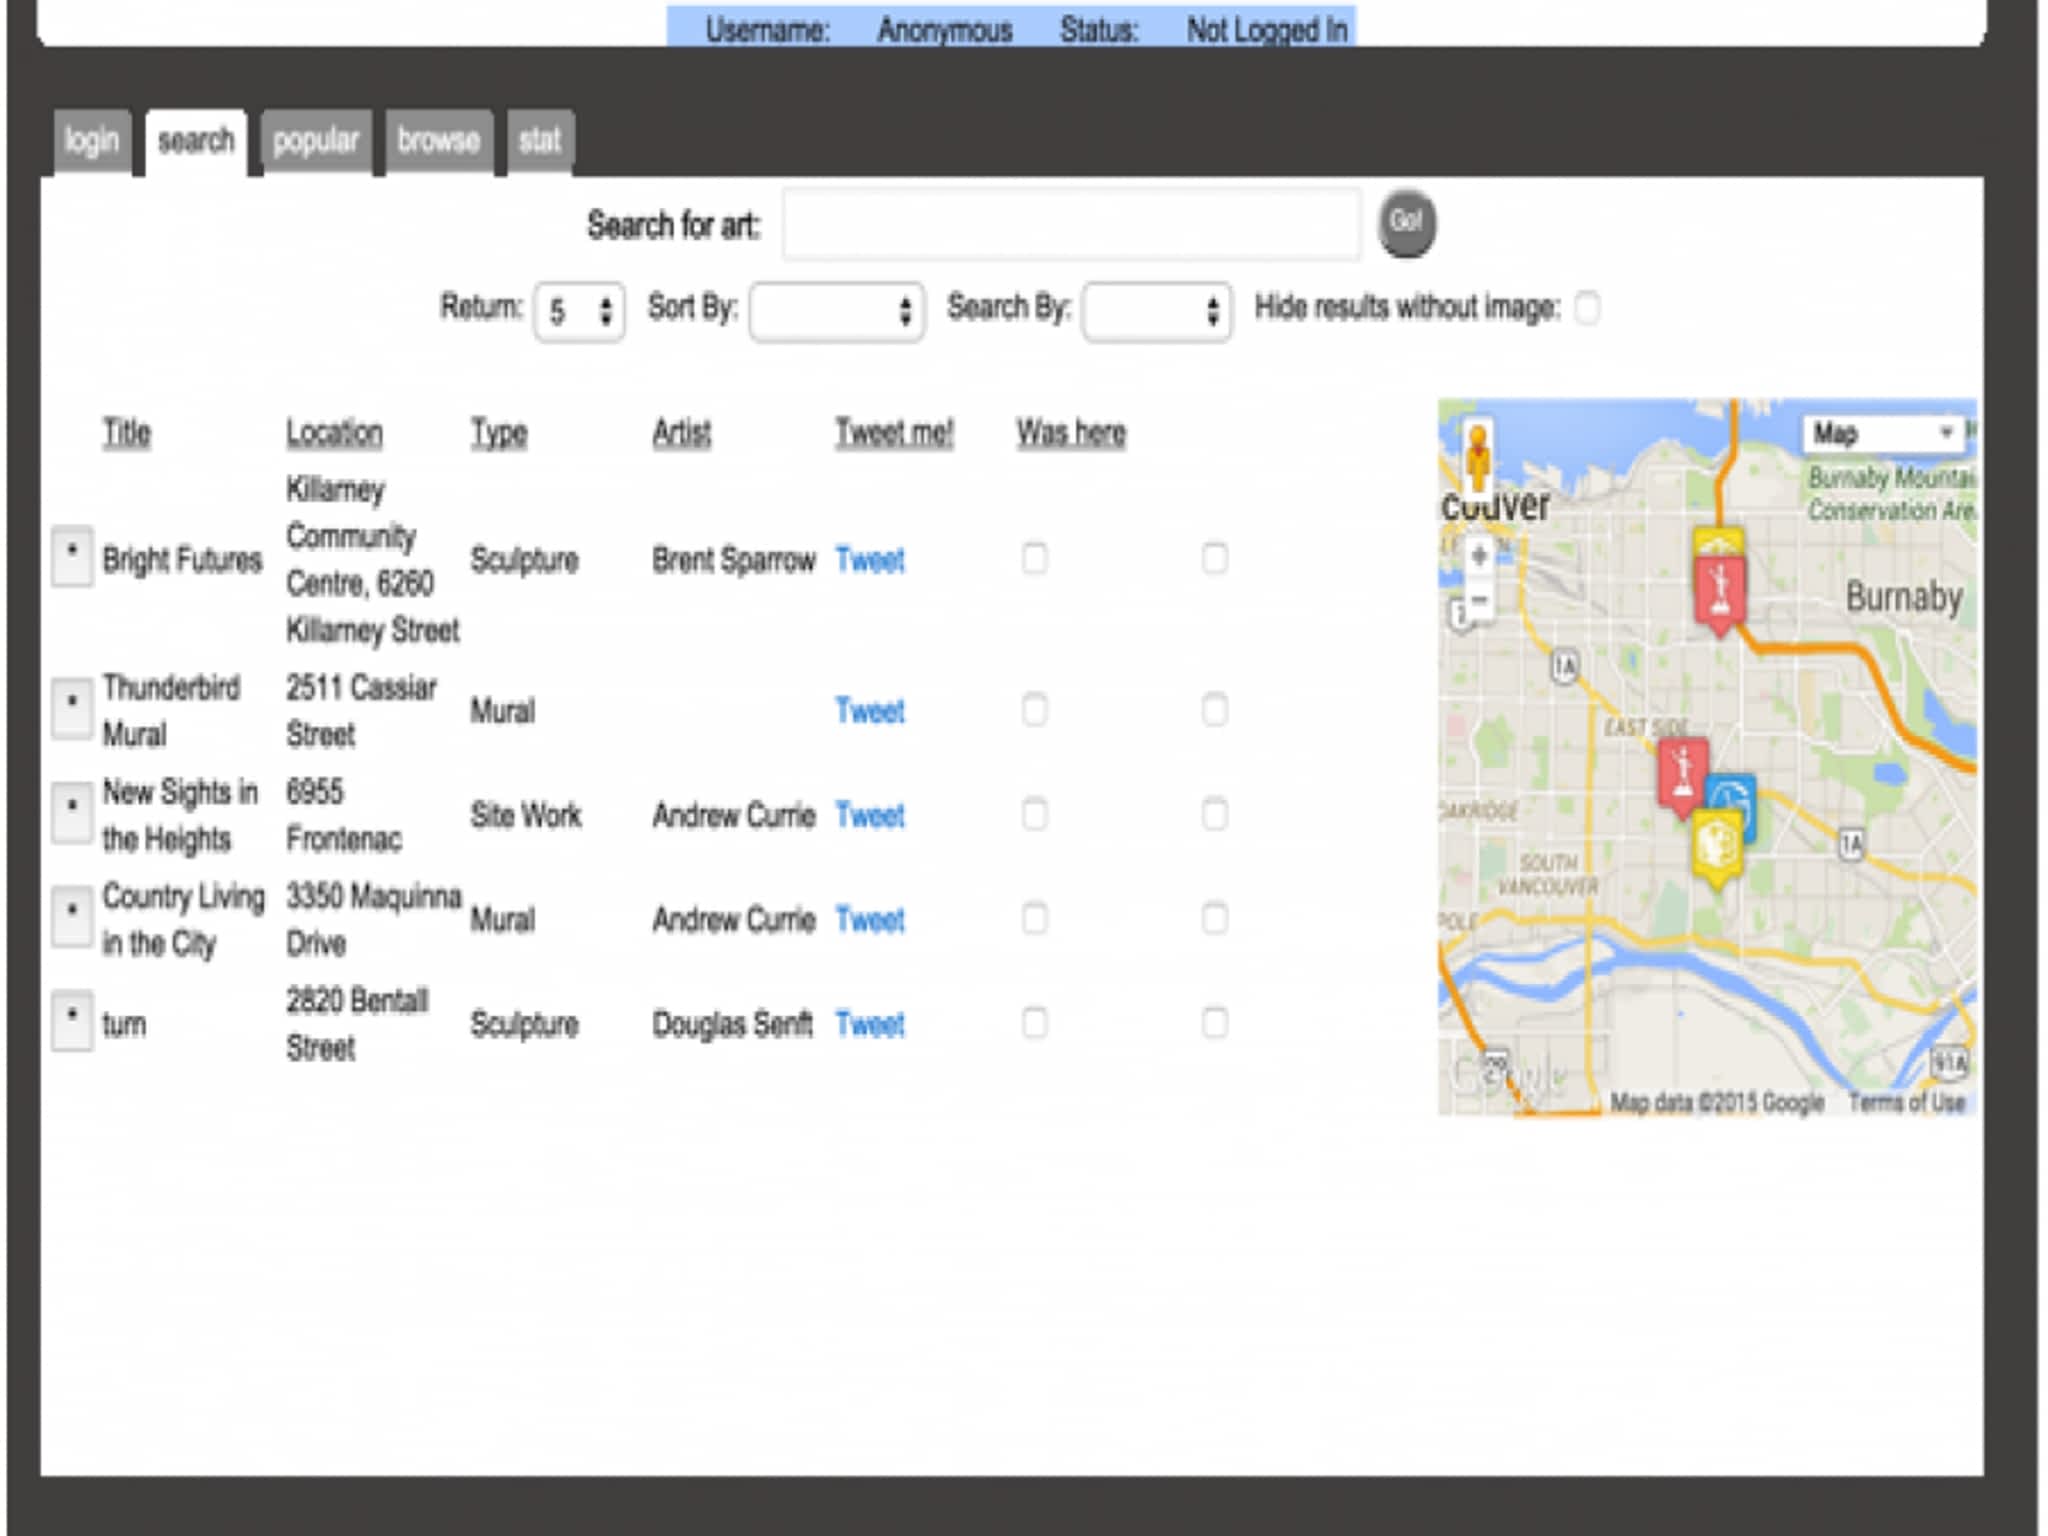Check first Was here box for turn
The image size is (2048, 1536).
click(x=1035, y=1023)
